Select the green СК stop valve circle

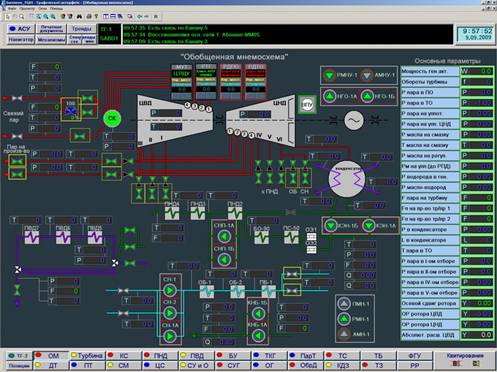(112, 118)
